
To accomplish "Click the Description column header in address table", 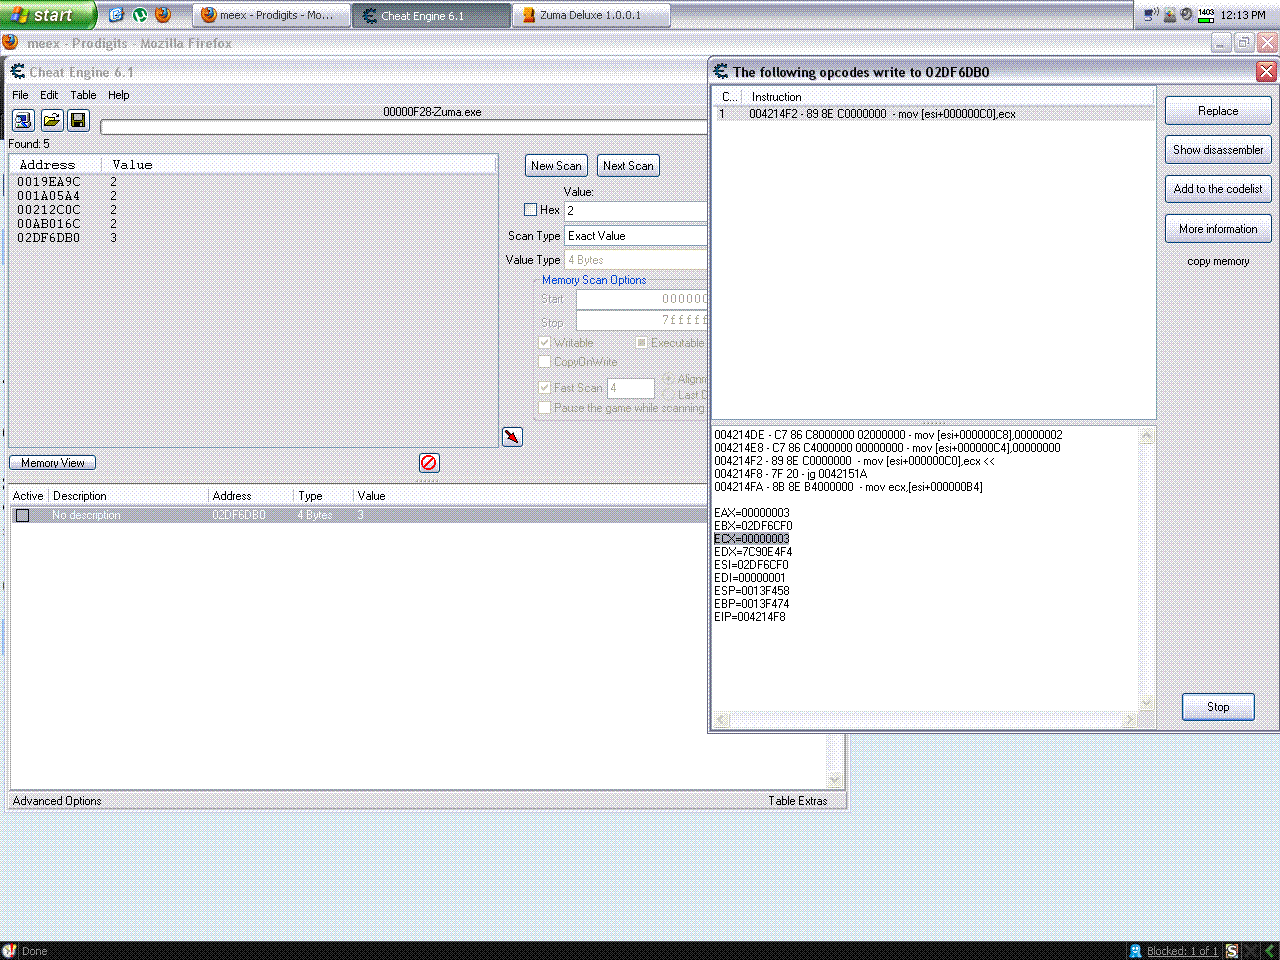I will click(x=128, y=496).
